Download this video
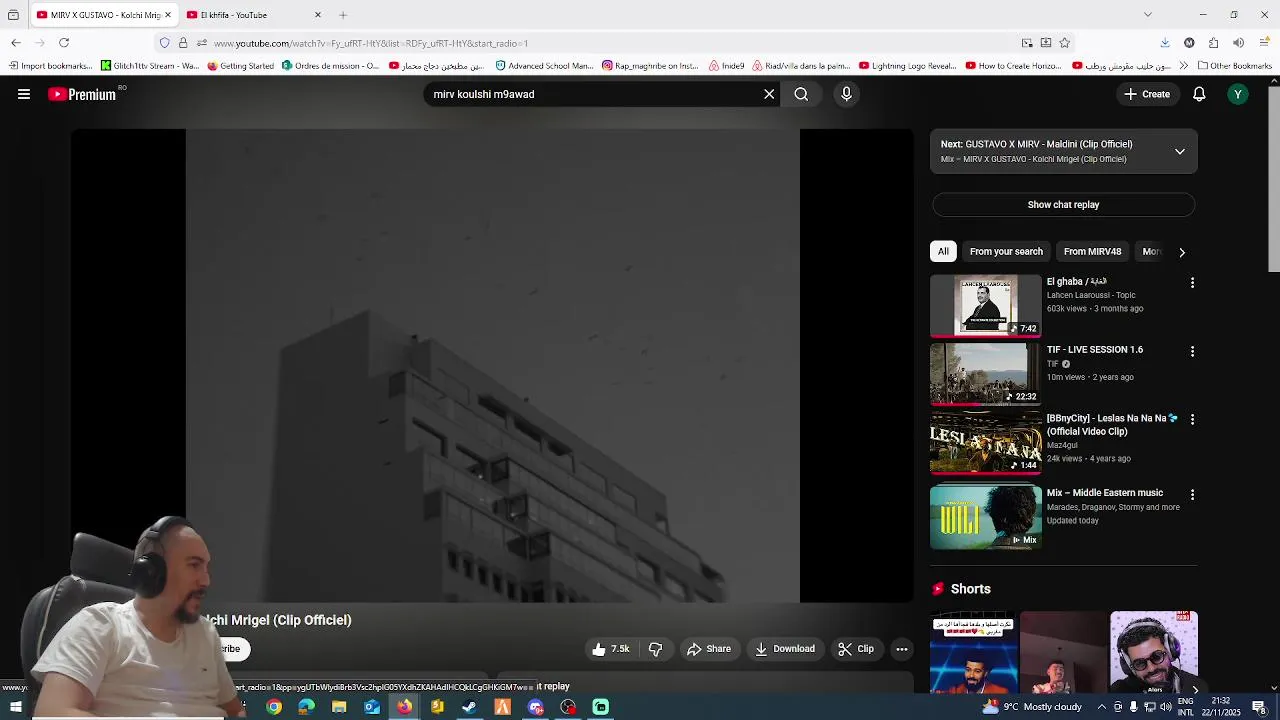The width and height of the screenshot is (1280, 720). click(x=785, y=649)
